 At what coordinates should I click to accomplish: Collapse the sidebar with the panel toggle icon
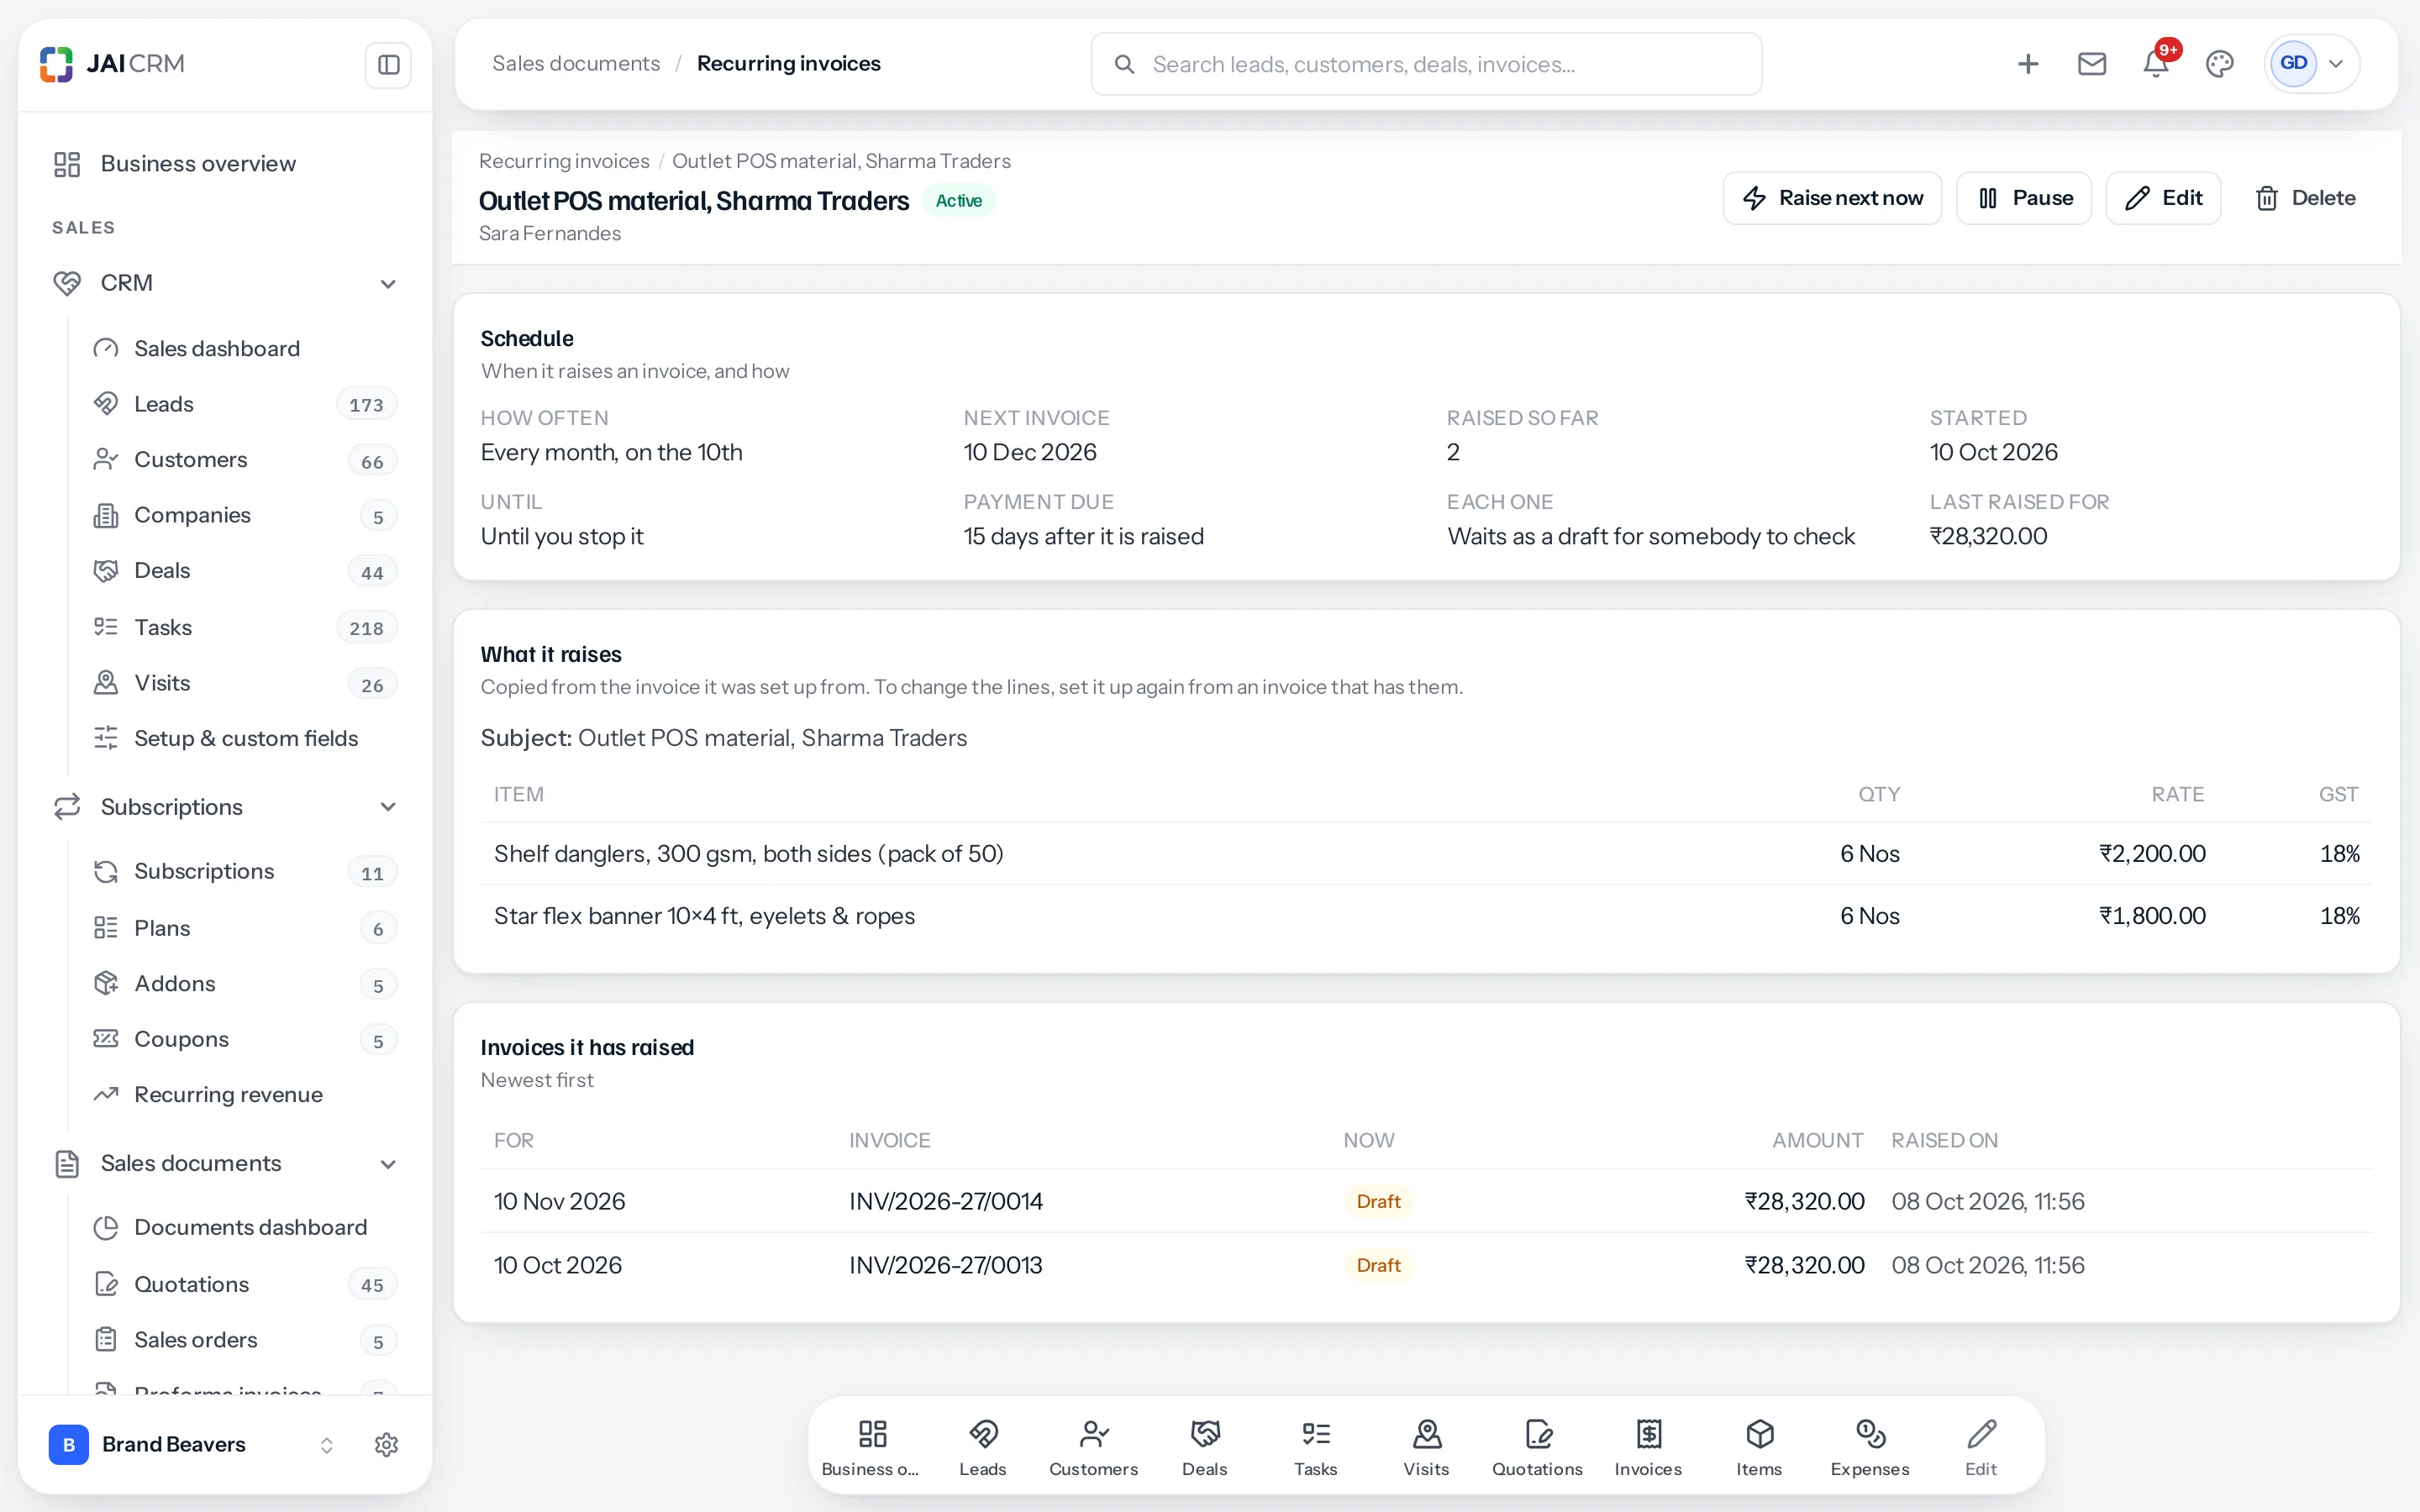click(388, 65)
